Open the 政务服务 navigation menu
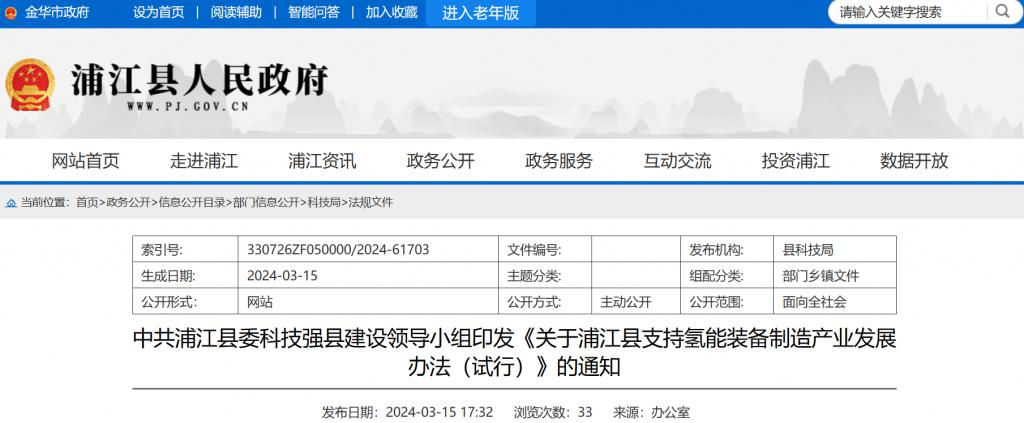This screenshot has width=1024, height=423. [x=559, y=160]
